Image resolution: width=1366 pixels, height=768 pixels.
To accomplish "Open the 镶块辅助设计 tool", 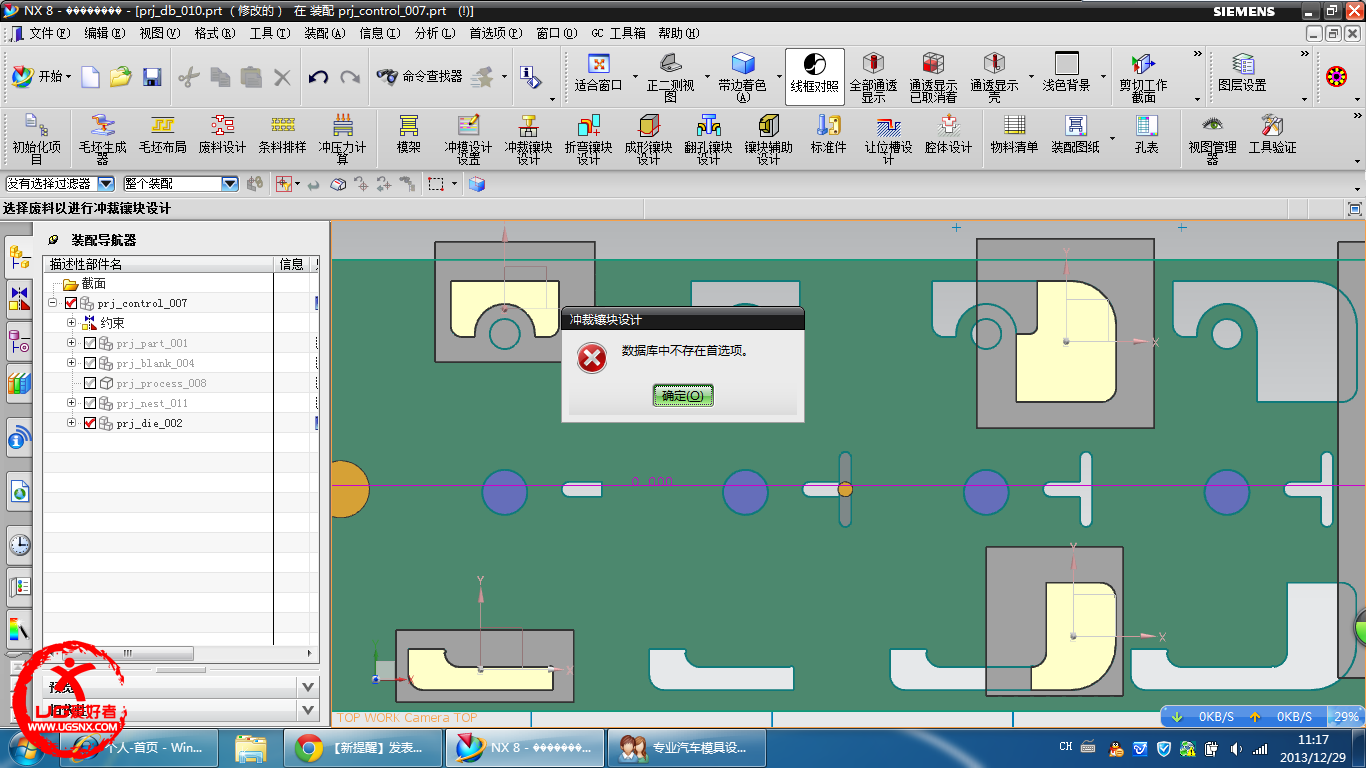I will coord(768,138).
